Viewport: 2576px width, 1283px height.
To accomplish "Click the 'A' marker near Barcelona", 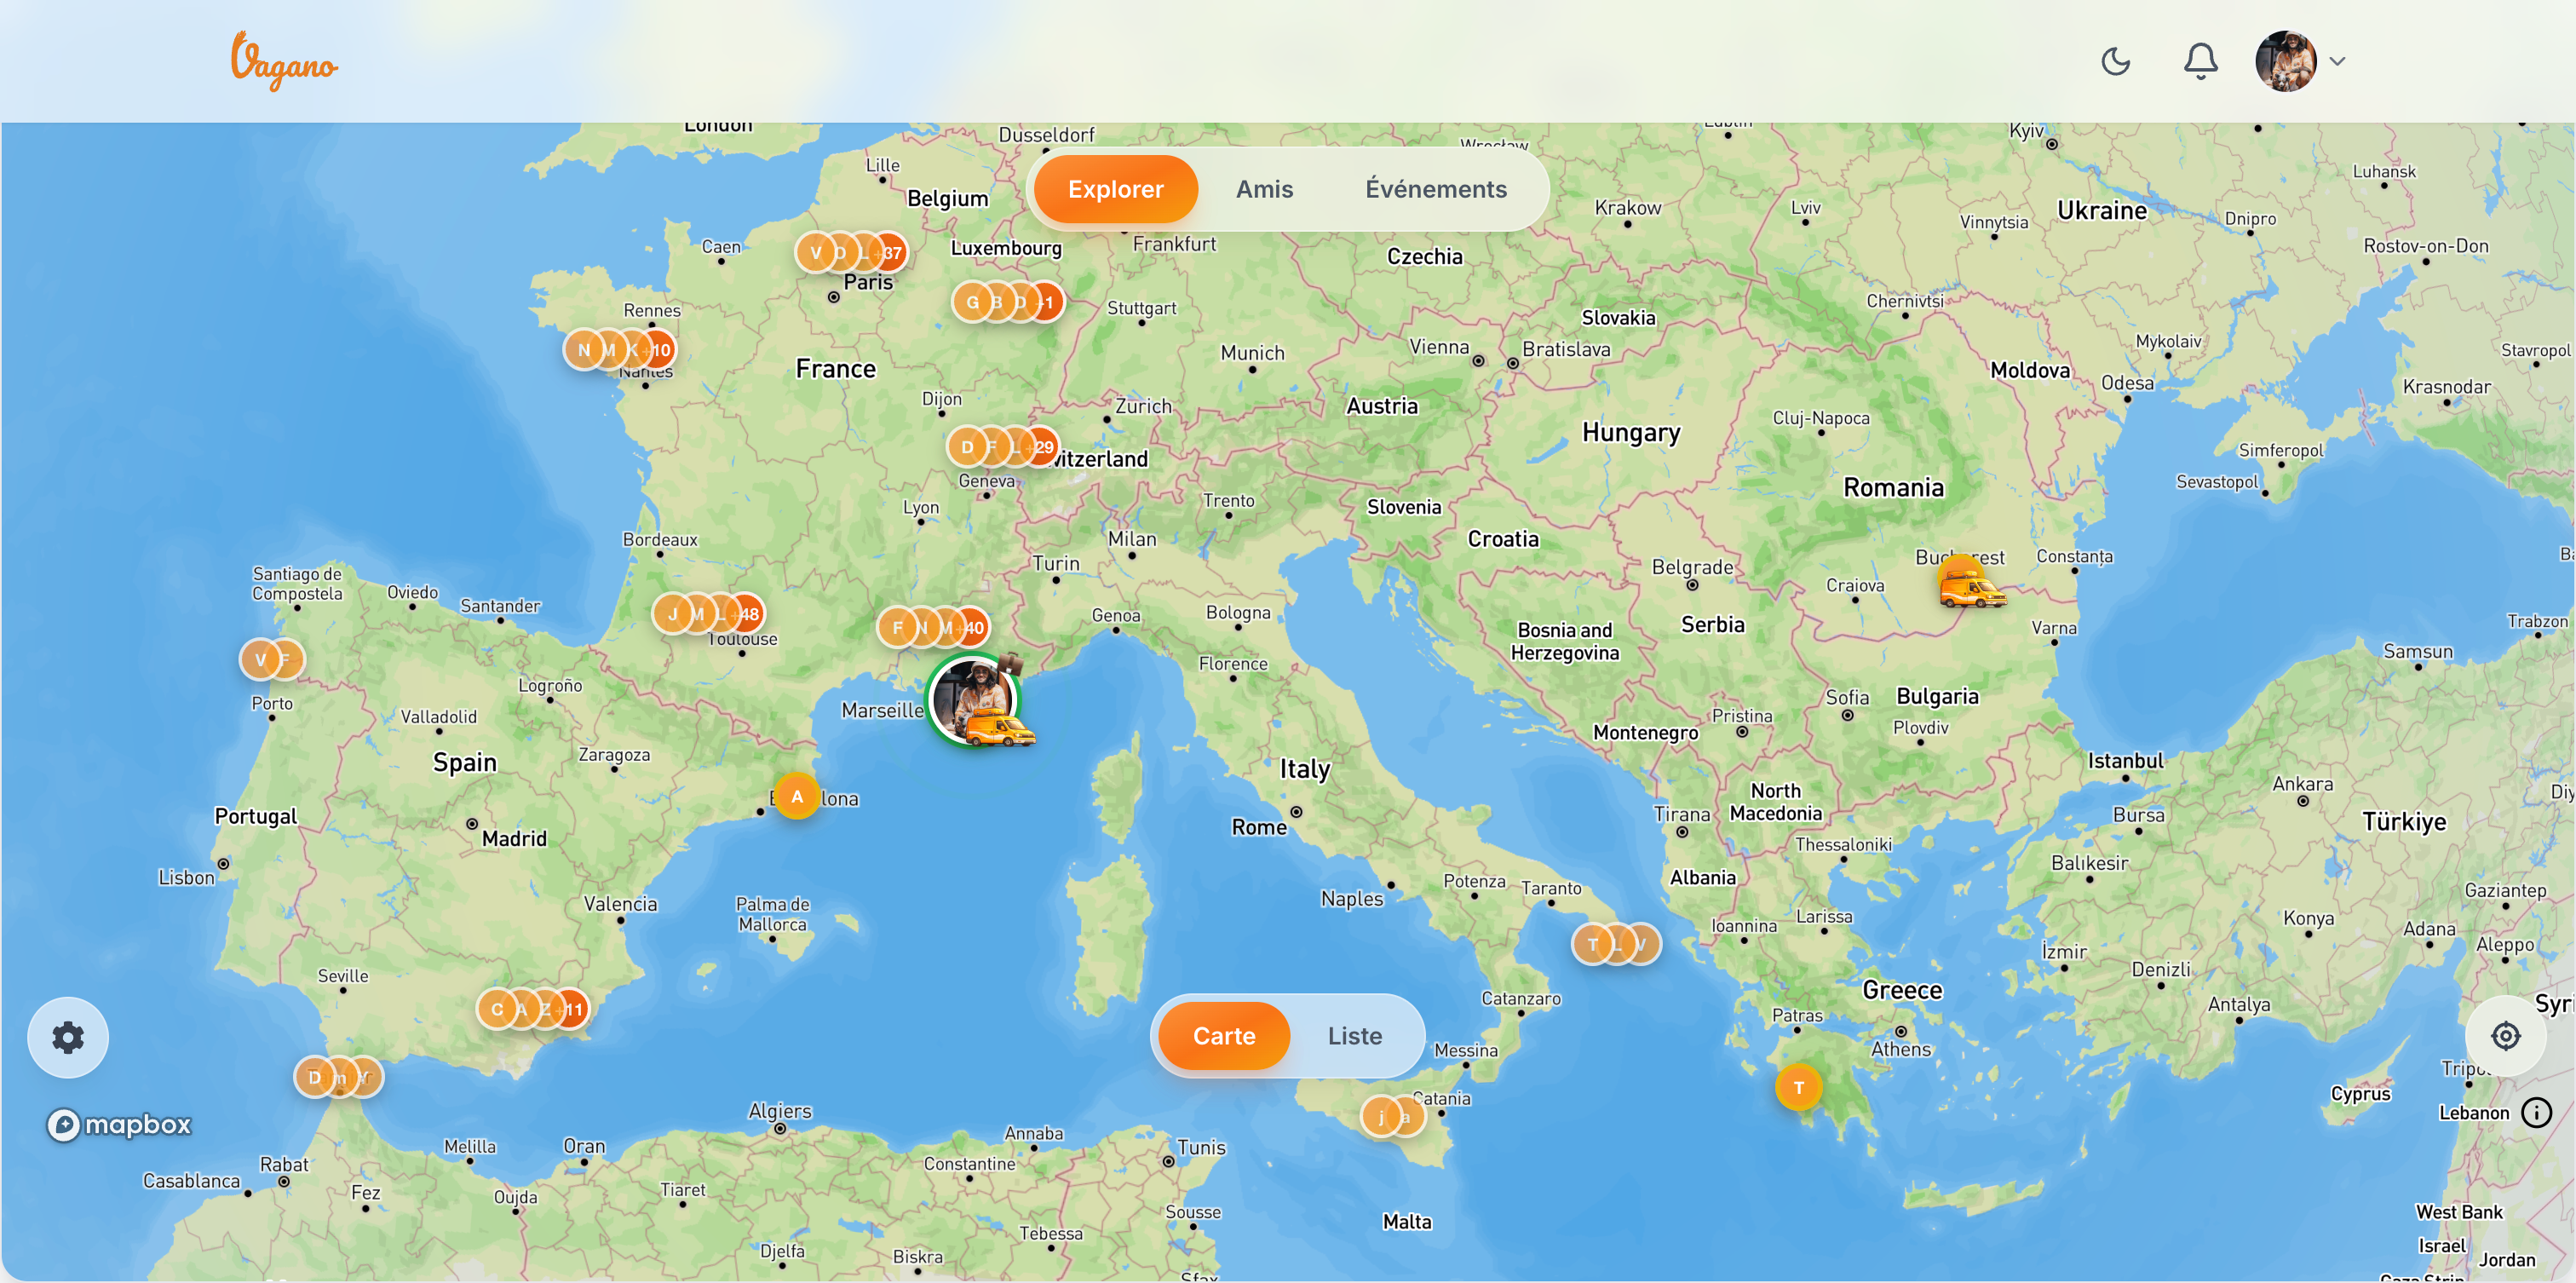I will 797,797.
